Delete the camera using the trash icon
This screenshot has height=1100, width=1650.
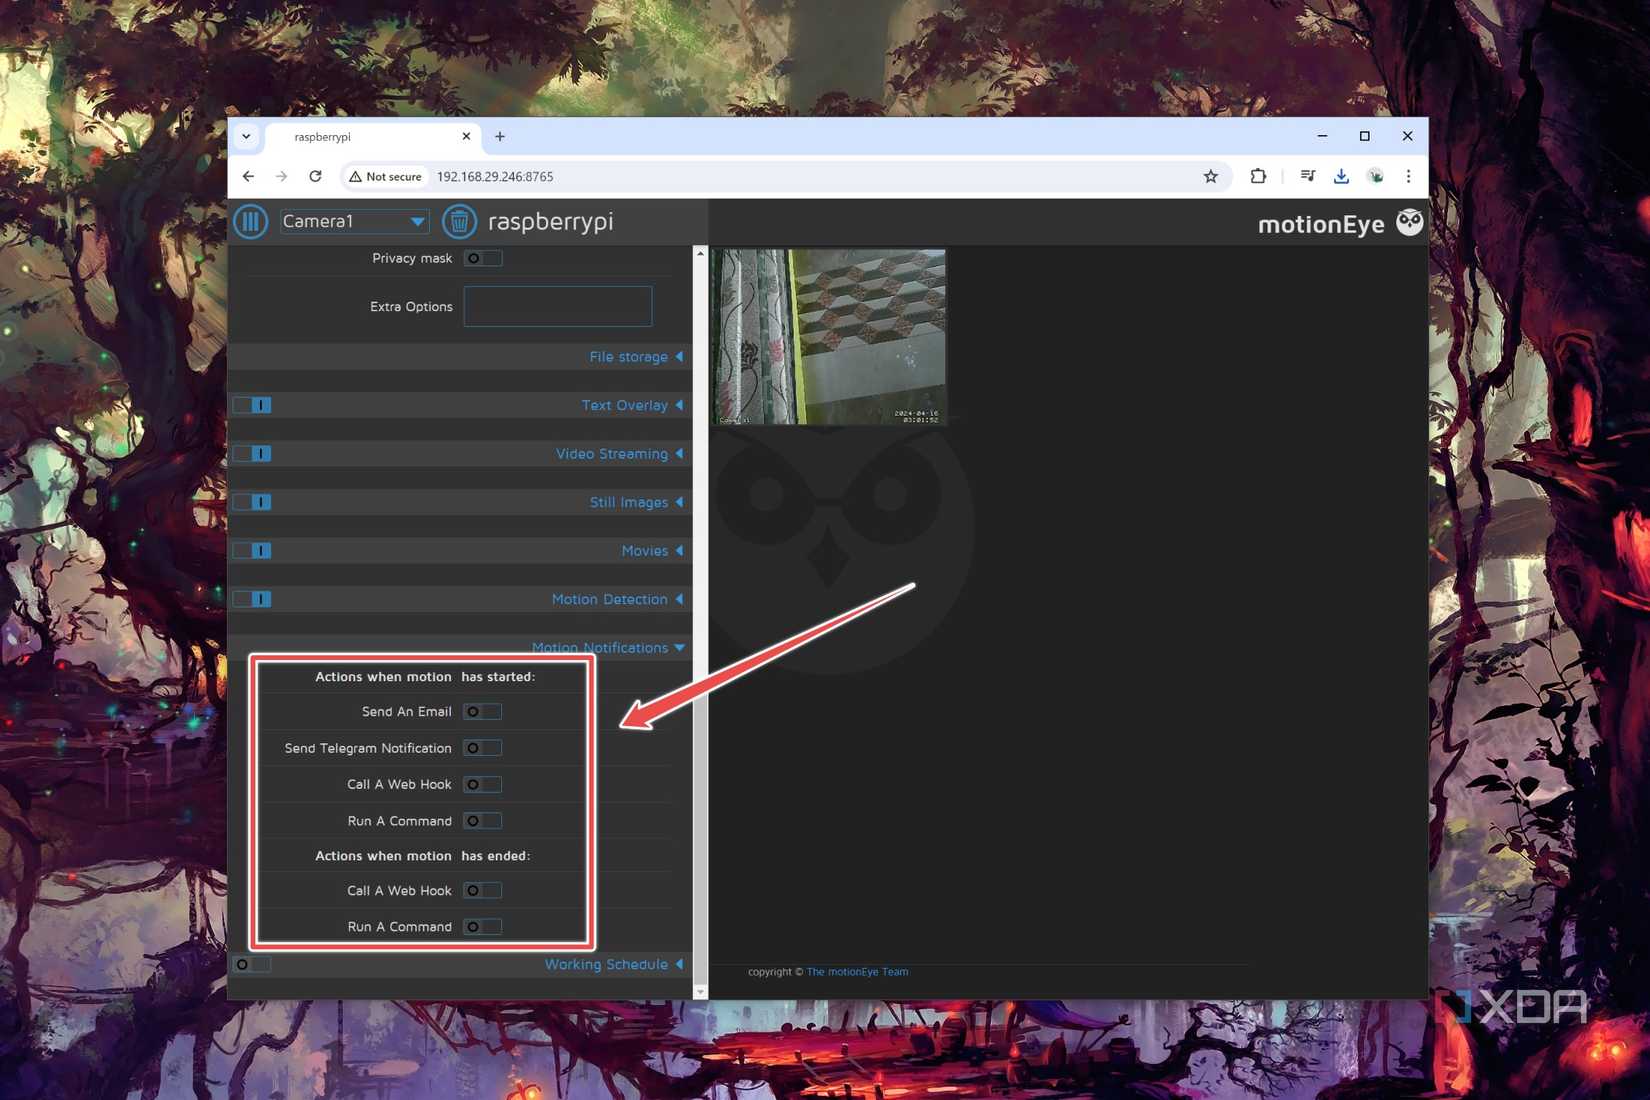(x=459, y=221)
